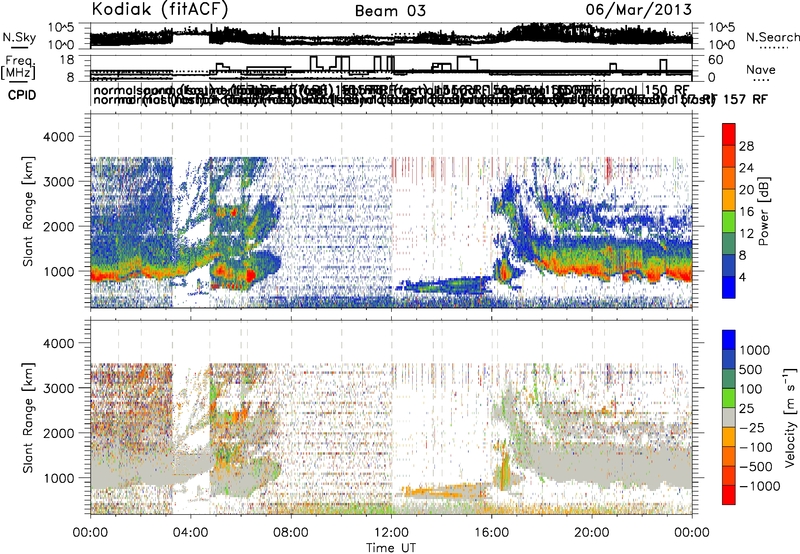Click the 'Nave' legend label

760,69
